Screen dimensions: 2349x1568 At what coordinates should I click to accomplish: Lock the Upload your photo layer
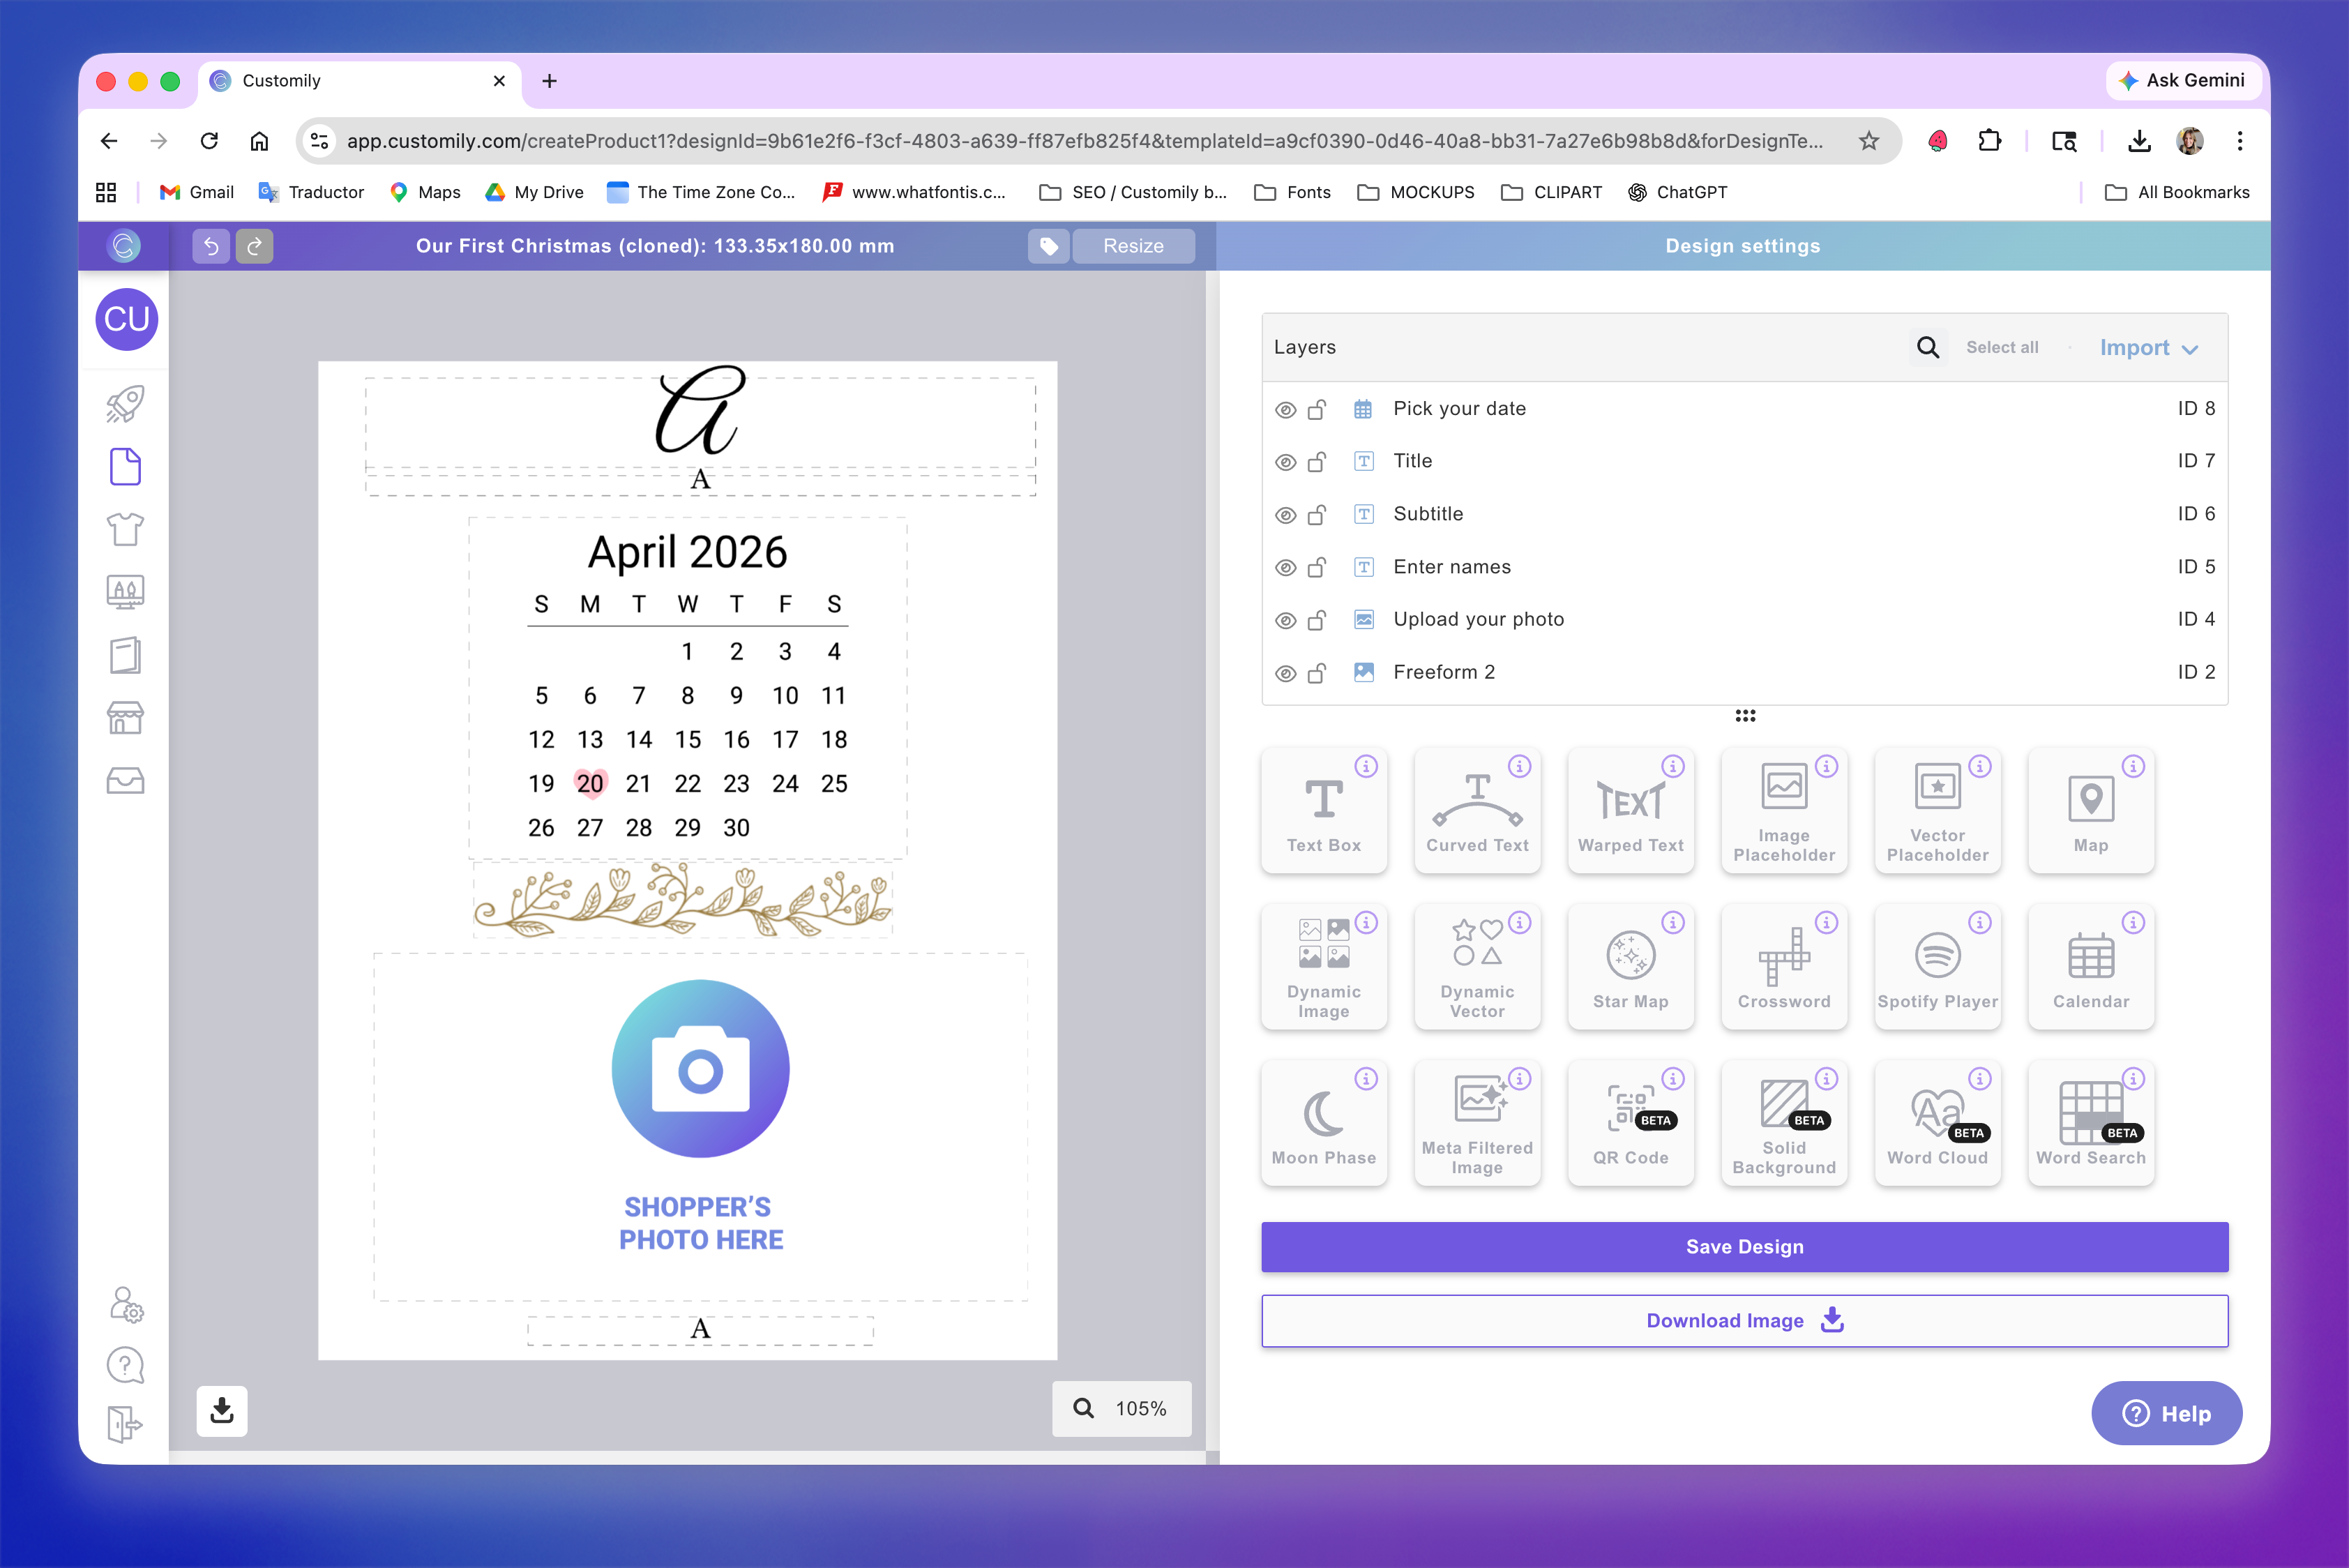(1317, 620)
